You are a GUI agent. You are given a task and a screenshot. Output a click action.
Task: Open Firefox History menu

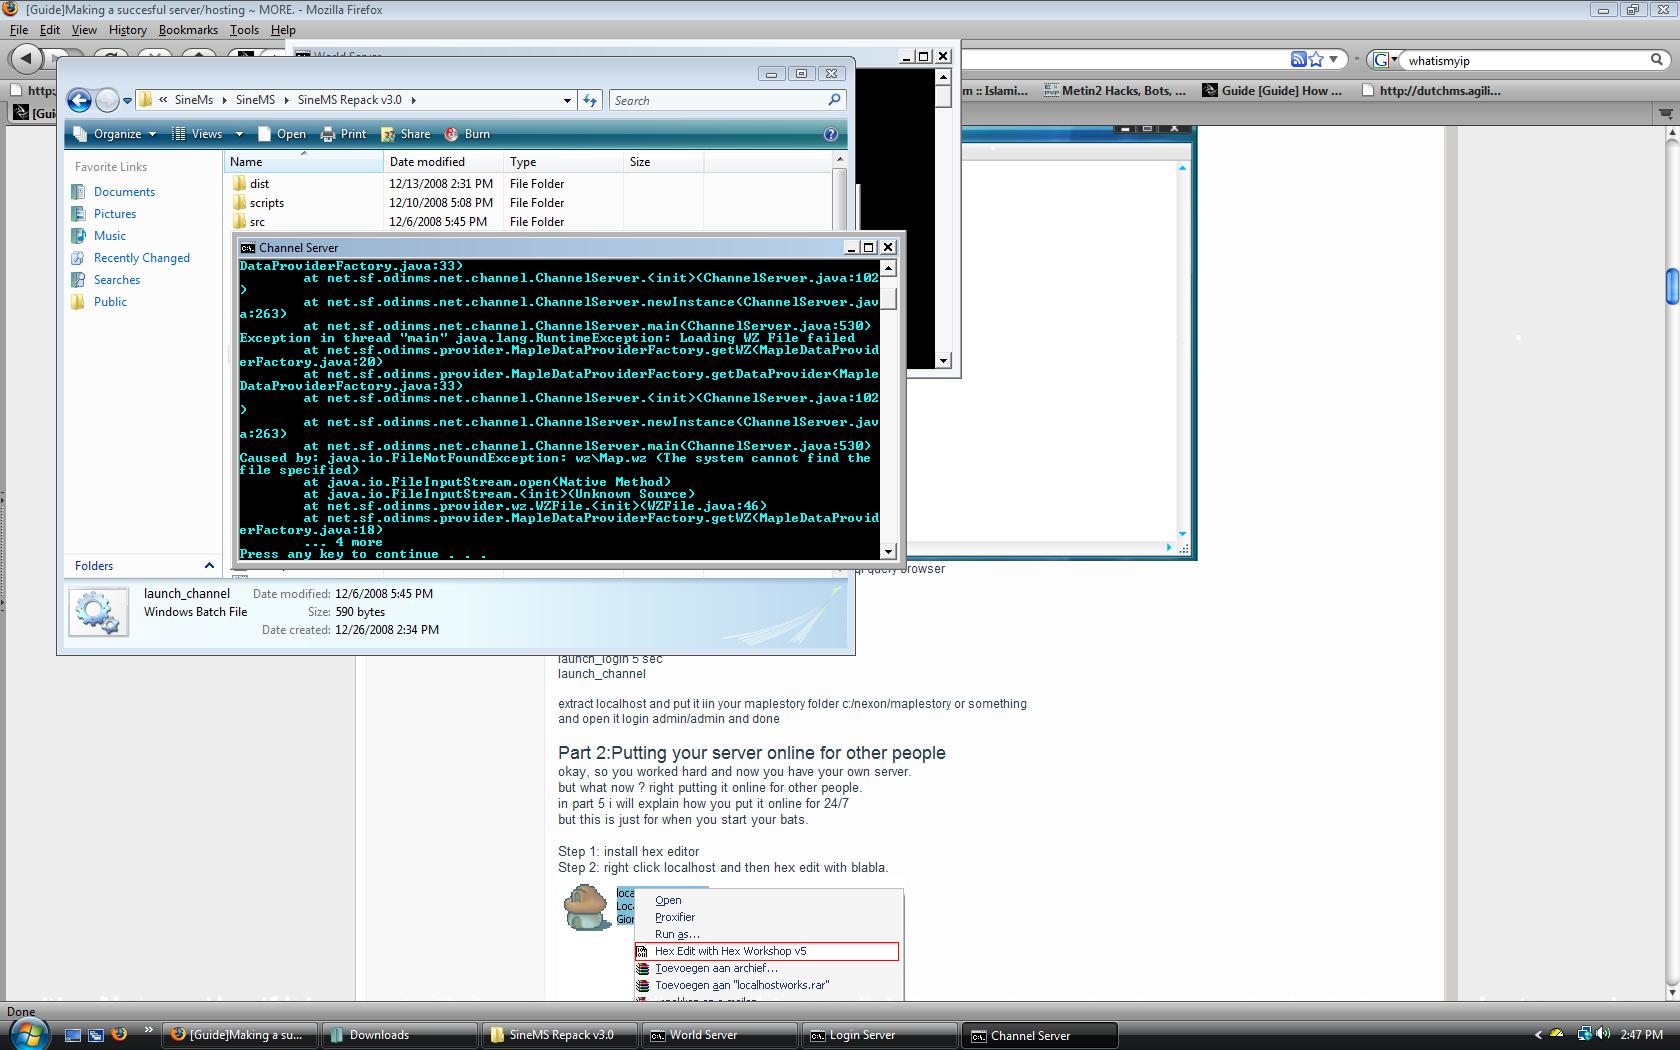(127, 30)
